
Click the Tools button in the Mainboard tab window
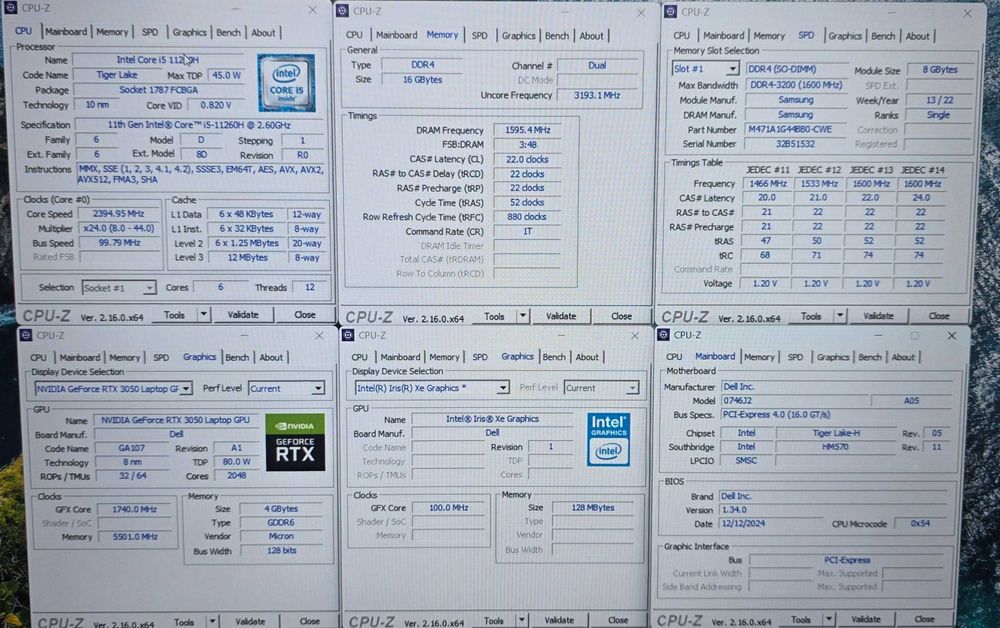pyautogui.click(x=801, y=619)
